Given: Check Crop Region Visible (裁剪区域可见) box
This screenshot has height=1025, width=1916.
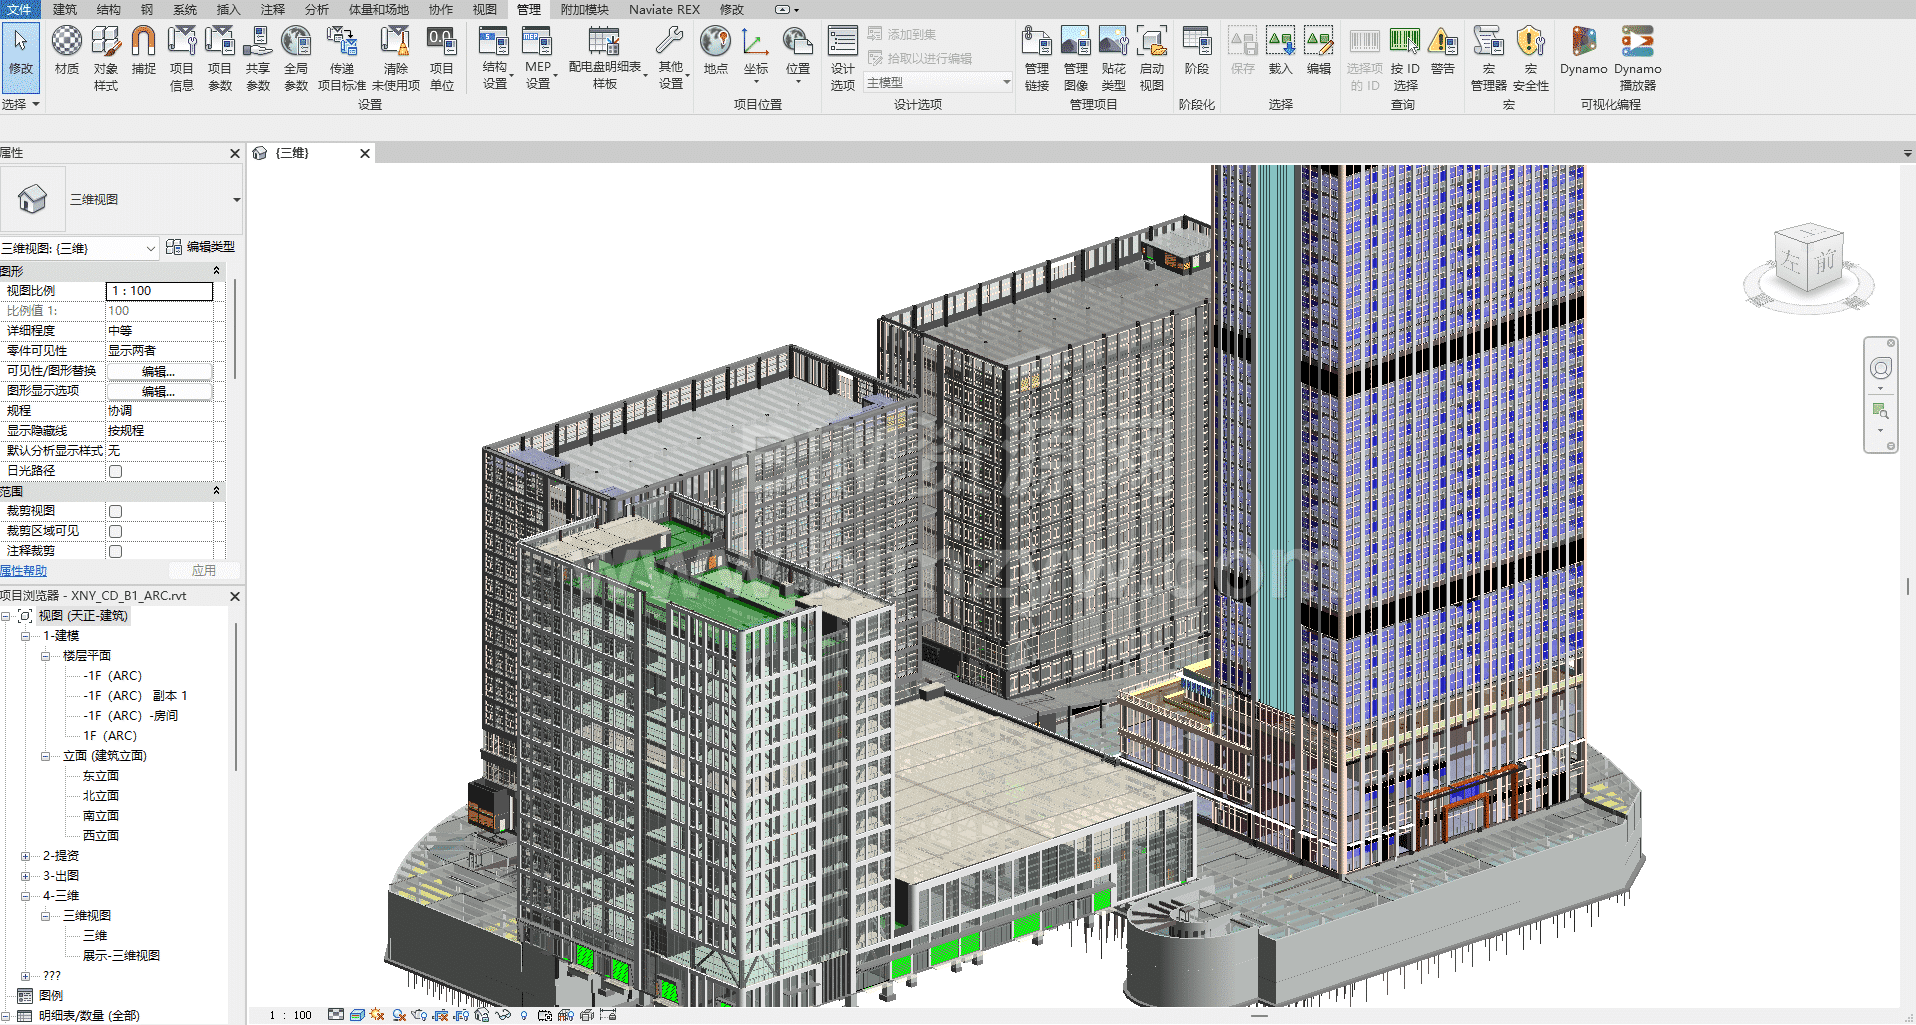Looking at the screenshot, I should click(116, 531).
